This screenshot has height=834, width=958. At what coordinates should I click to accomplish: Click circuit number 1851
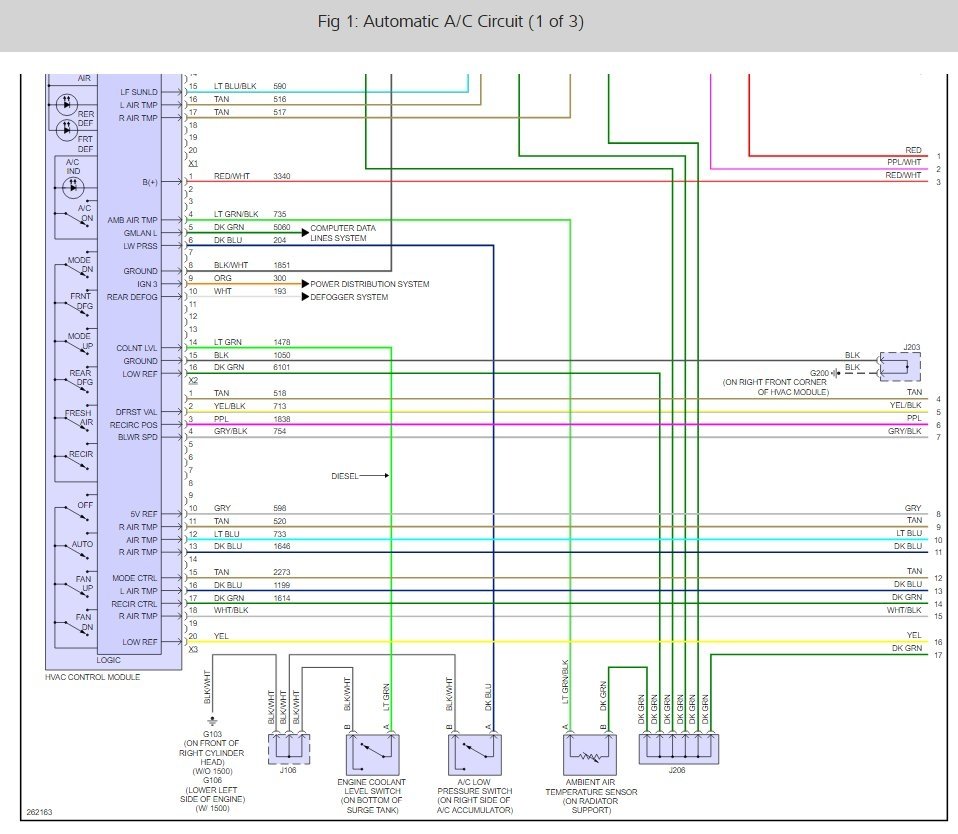click(x=282, y=265)
